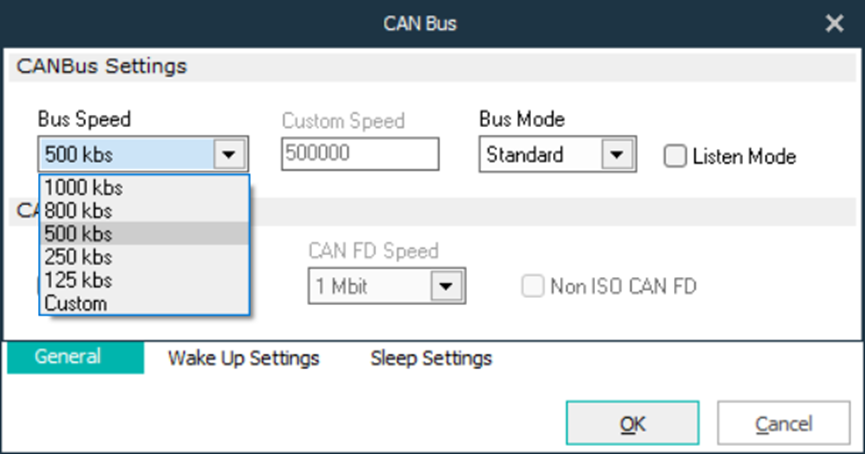Click the Standard bus mode field
865x454 pixels.
tap(540, 155)
